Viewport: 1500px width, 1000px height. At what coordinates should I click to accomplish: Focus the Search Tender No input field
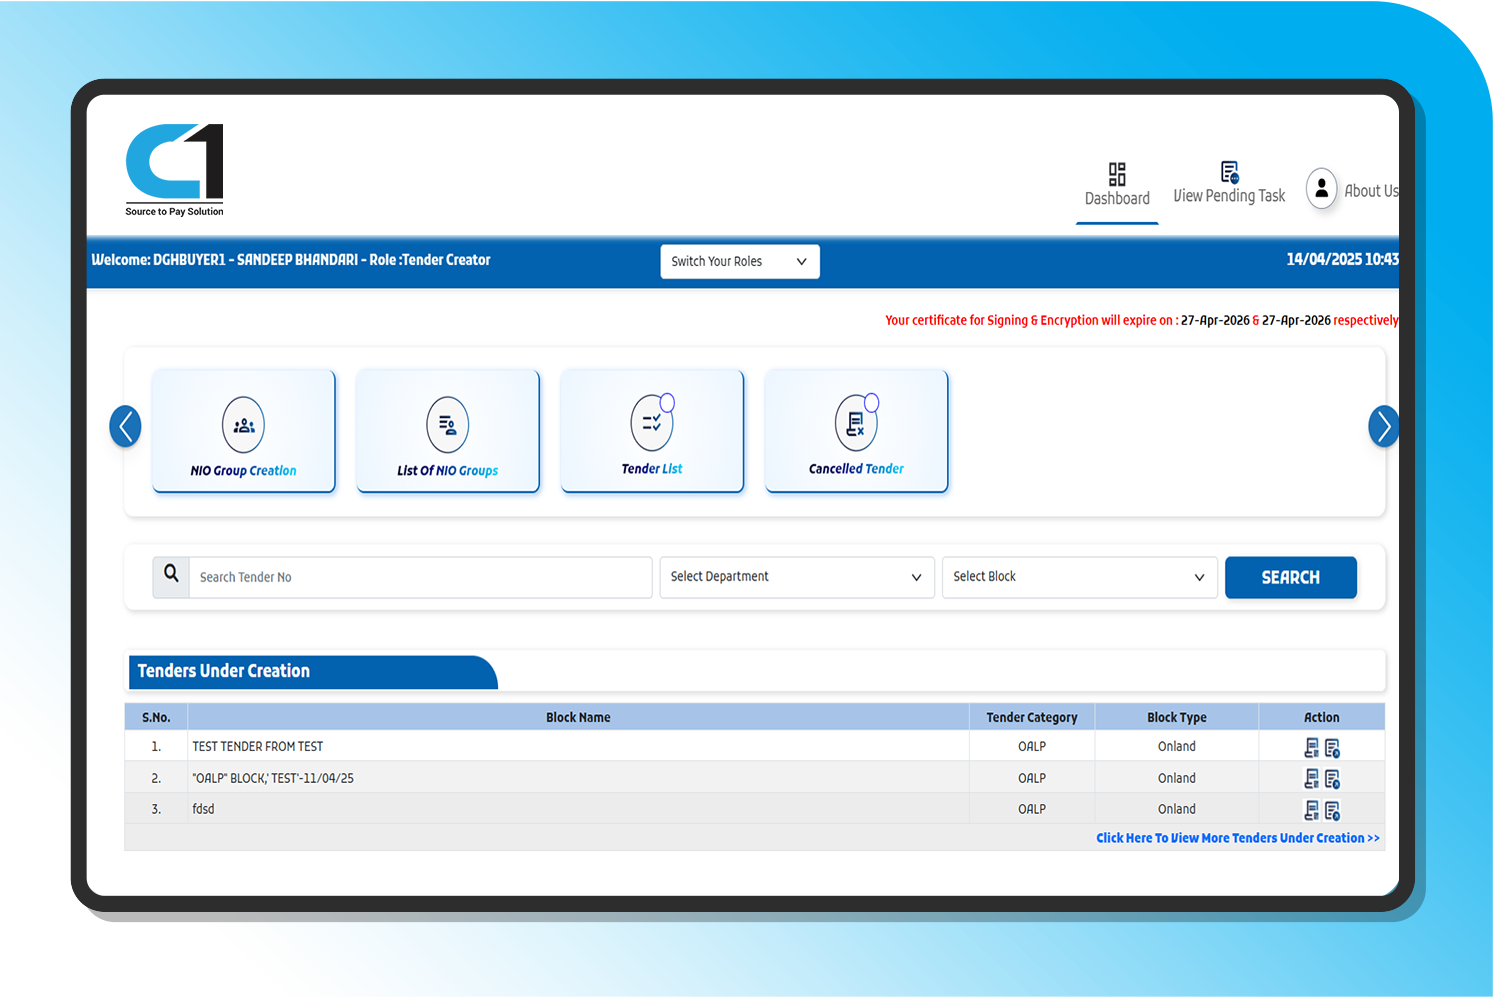[x=420, y=577]
